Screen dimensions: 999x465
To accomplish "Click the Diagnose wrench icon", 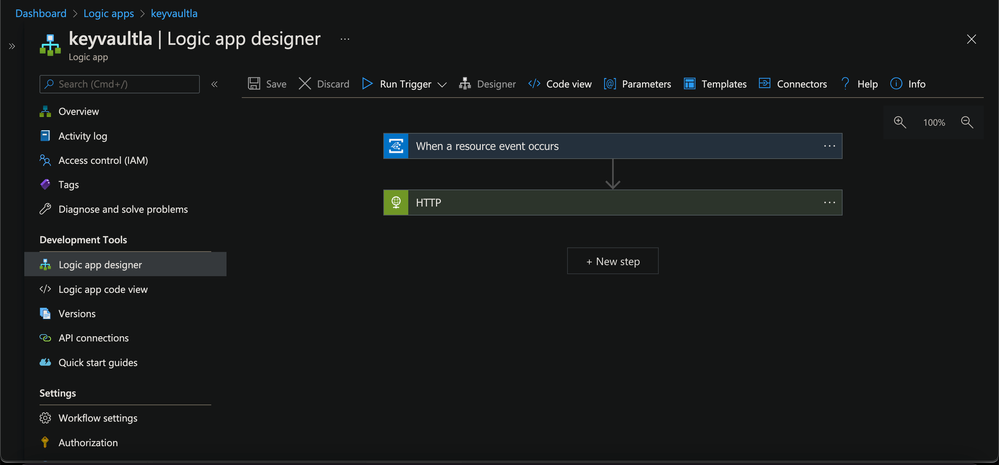I will pos(45,209).
